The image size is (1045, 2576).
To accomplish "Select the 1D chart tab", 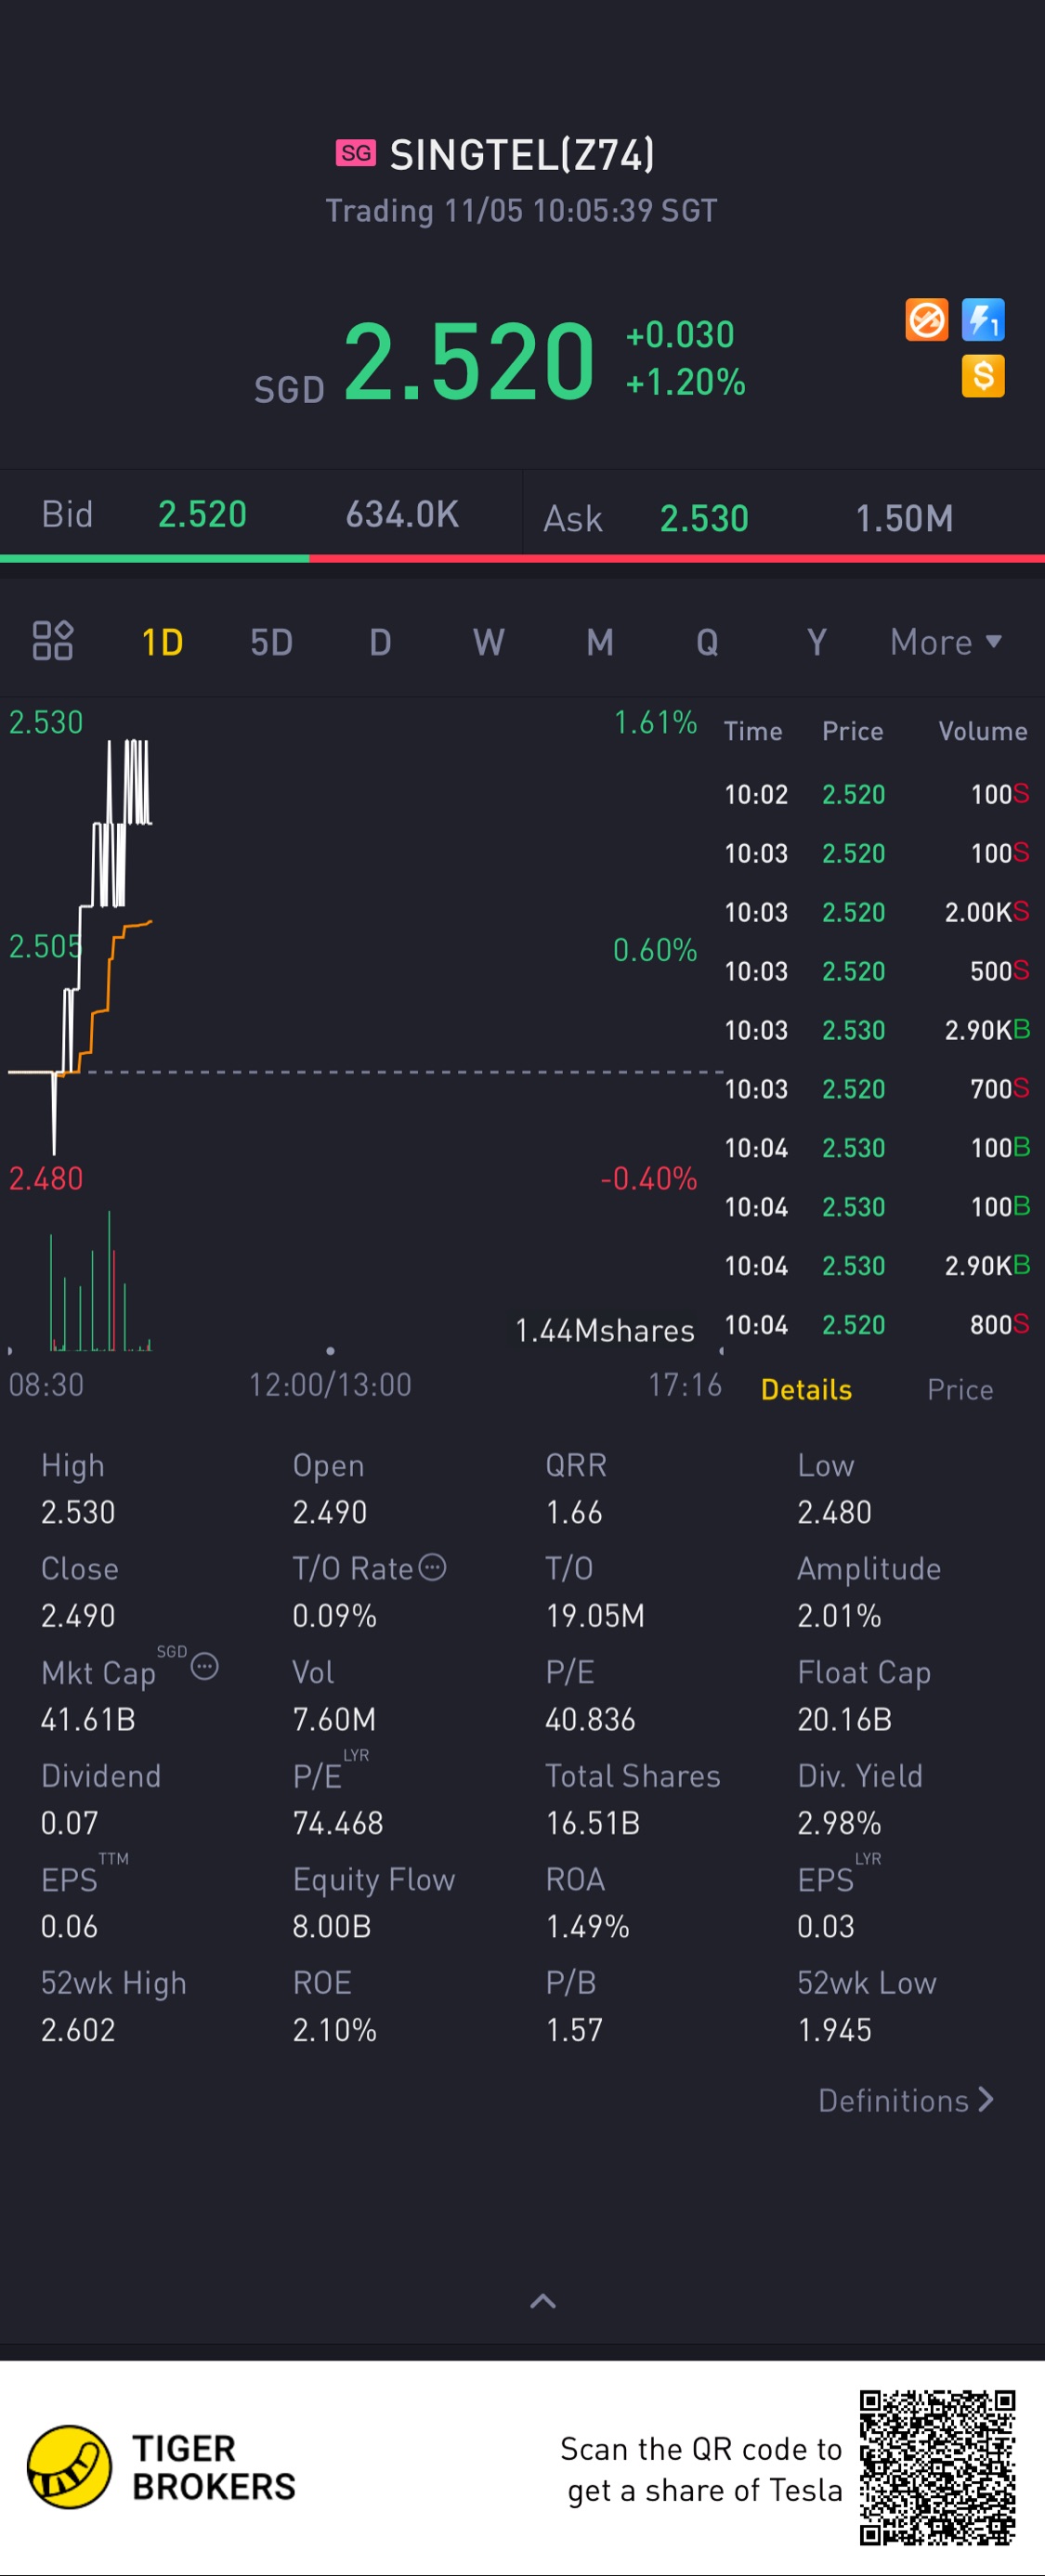I will tap(162, 642).
